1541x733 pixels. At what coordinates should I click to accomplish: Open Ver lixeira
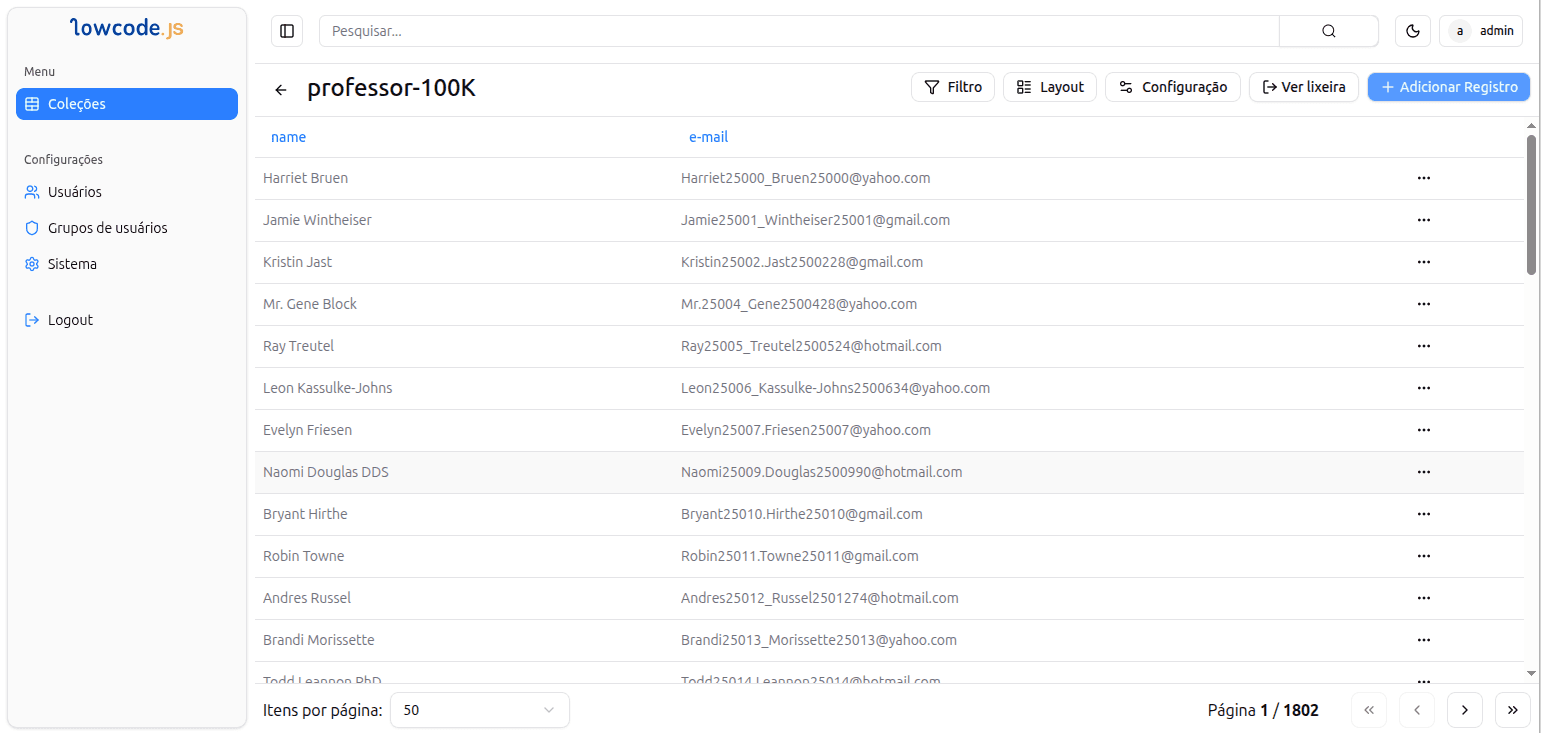click(1303, 87)
